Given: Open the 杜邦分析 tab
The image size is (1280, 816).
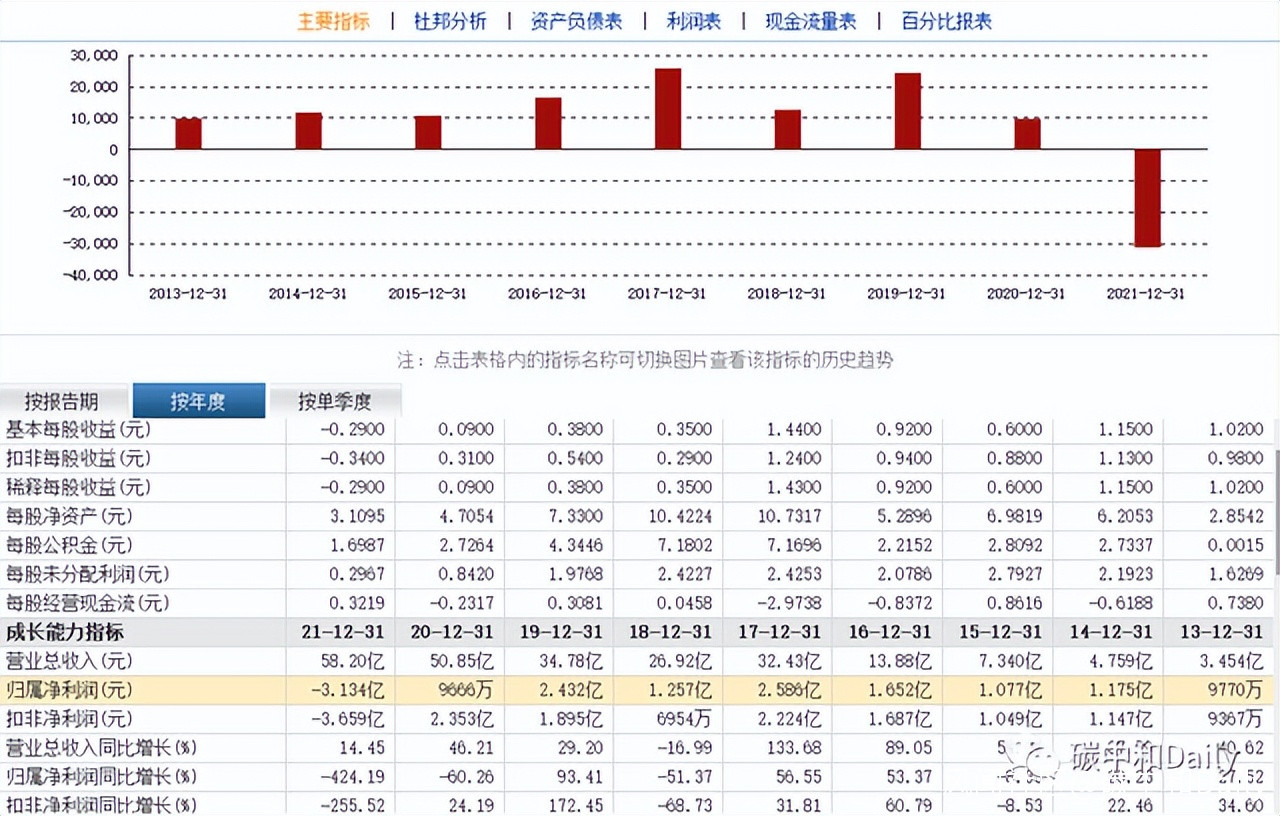Looking at the screenshot, I should [450, 21].
